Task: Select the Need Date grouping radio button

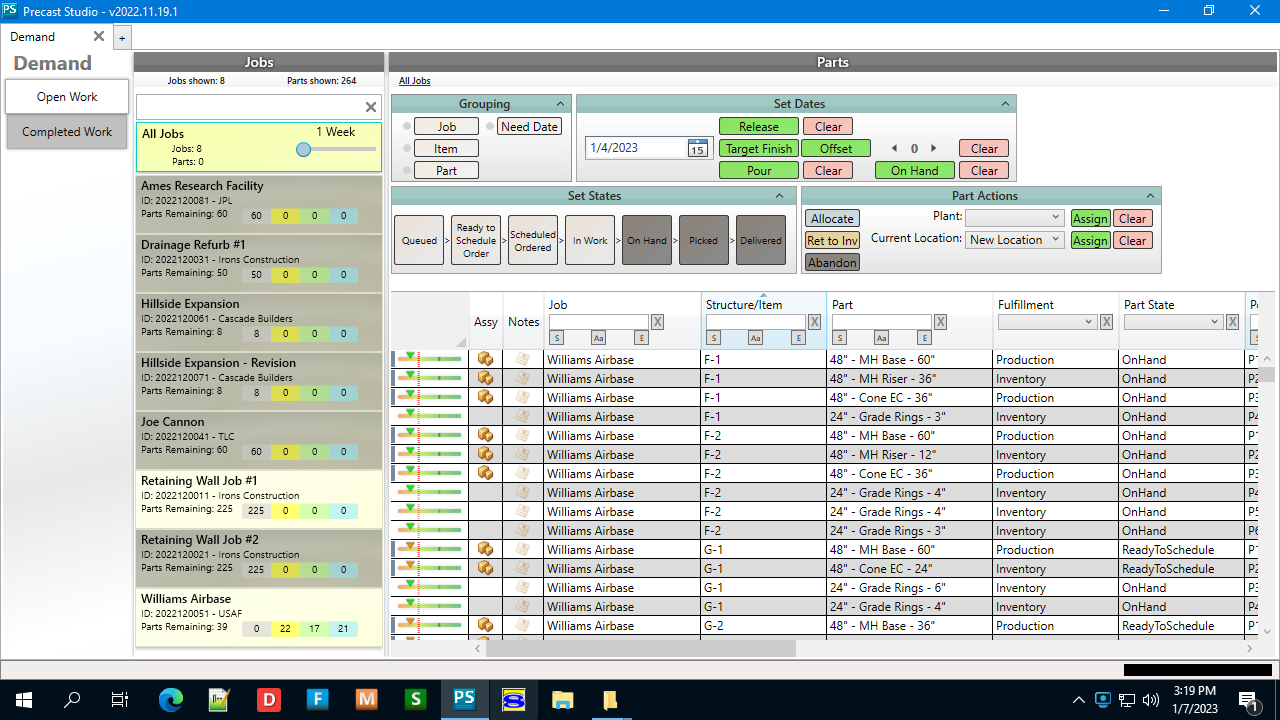Action: point(490,127)
